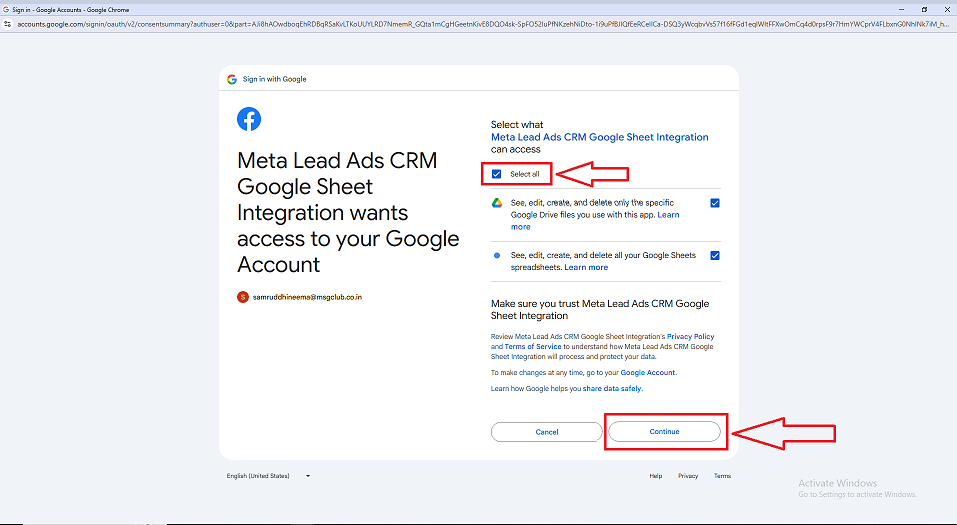The height and width of the screenshot is (525, 957).
Task: Open the Terms footer link
Action: click(722, 476)
